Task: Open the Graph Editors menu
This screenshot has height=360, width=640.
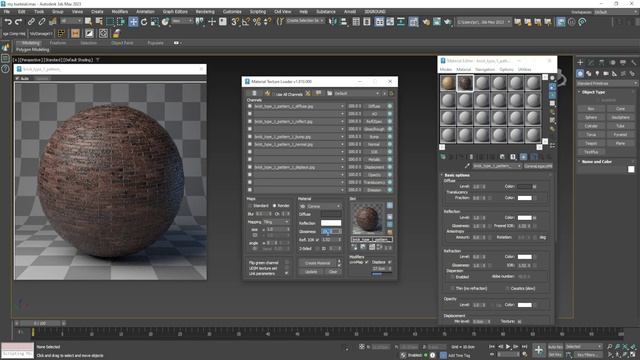Action: [x=175, y=11]
